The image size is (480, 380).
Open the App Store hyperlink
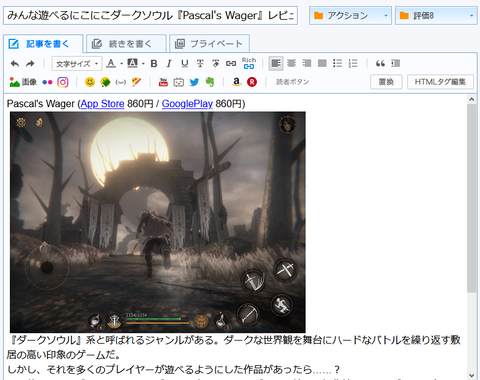pos(102,104)
